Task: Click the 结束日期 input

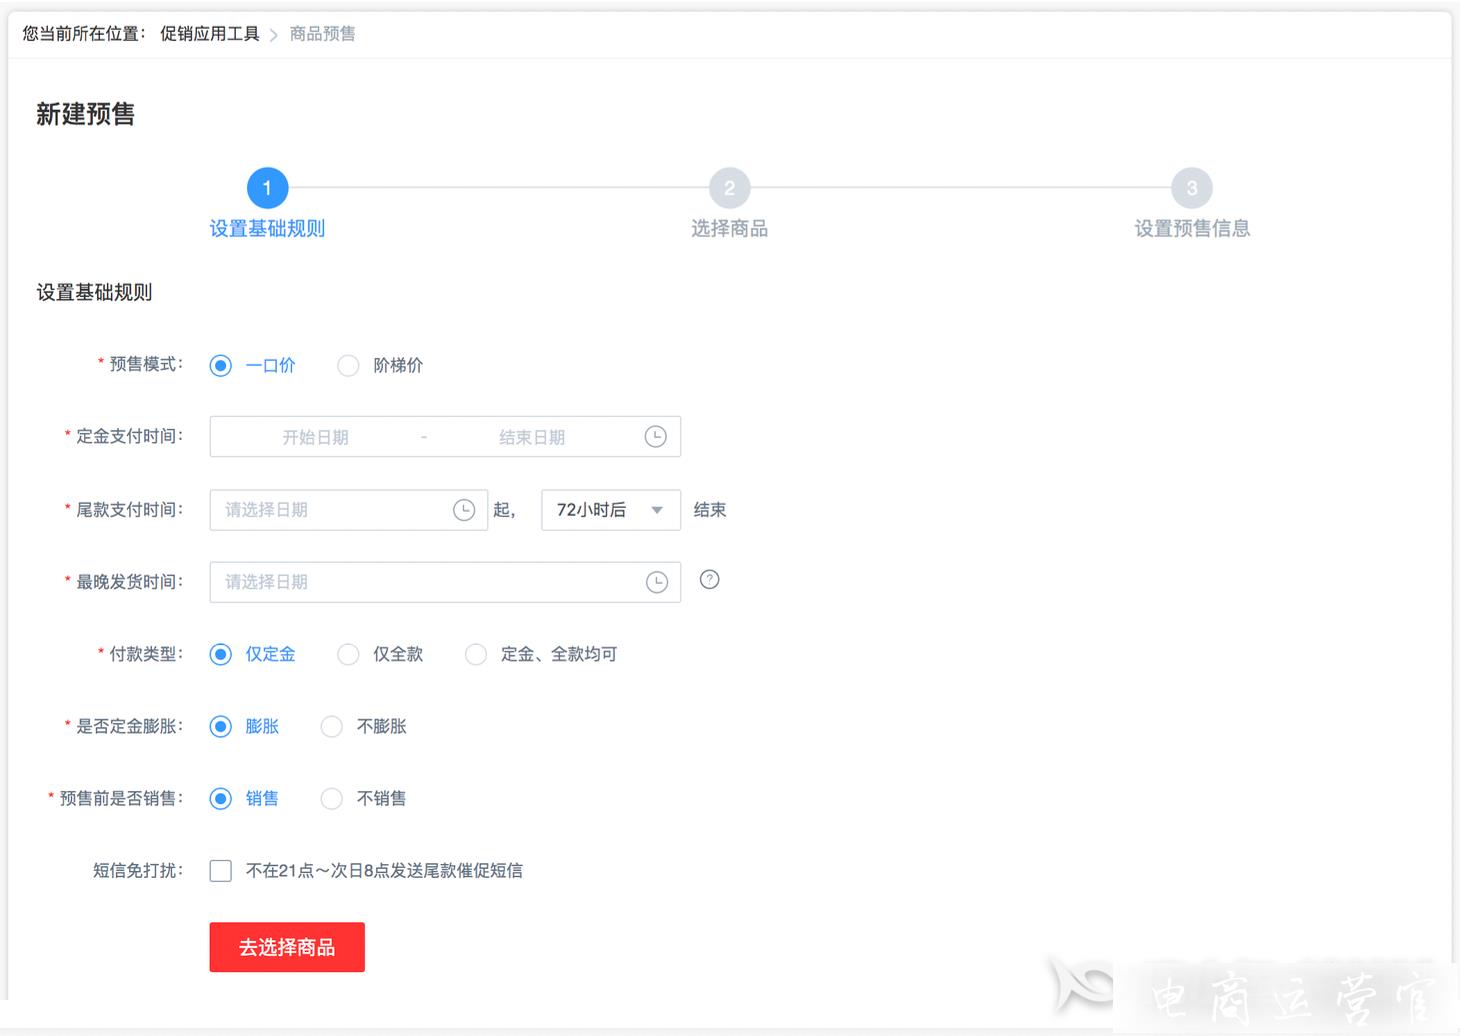Action: point(532,437)
